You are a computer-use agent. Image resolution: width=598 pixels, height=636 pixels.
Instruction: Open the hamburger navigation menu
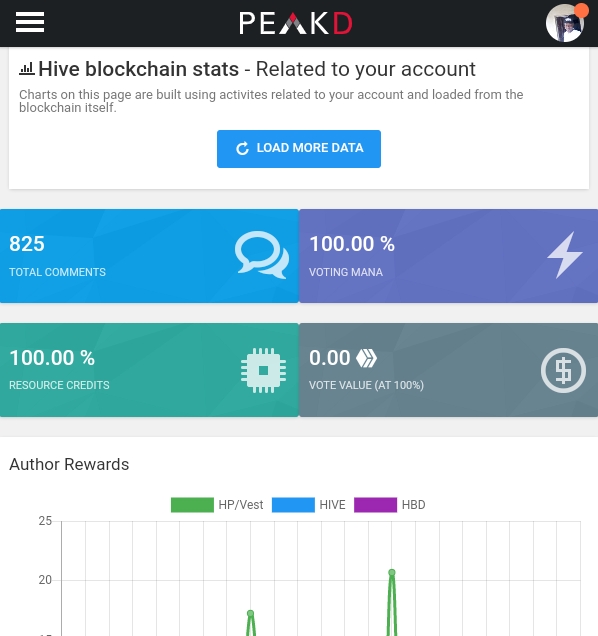click(x=30, y=22)
